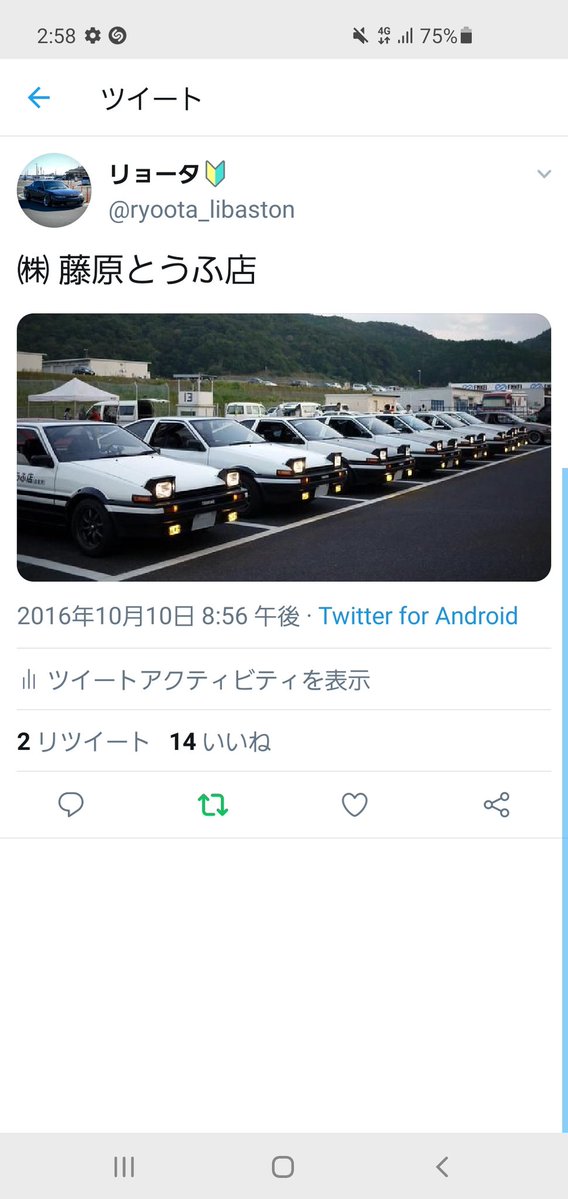Toggle the green retweet icon
This screenshot has width=568, height=1199.
tap(213, 804)
